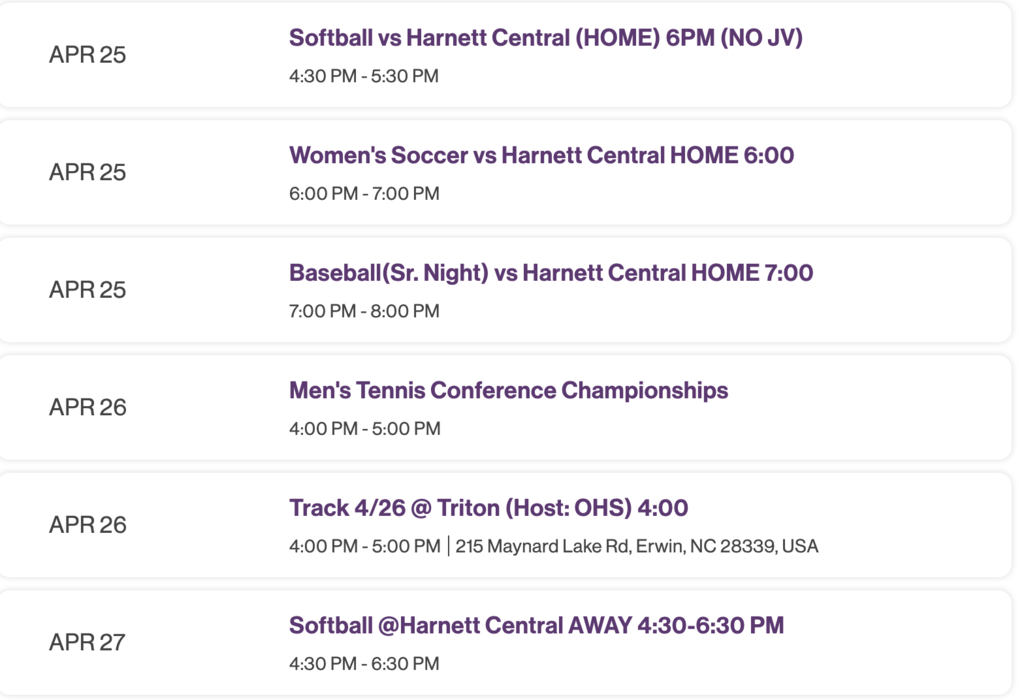
Task: Select Men's Tennis Conference Championships title
Action: point(508,390)
